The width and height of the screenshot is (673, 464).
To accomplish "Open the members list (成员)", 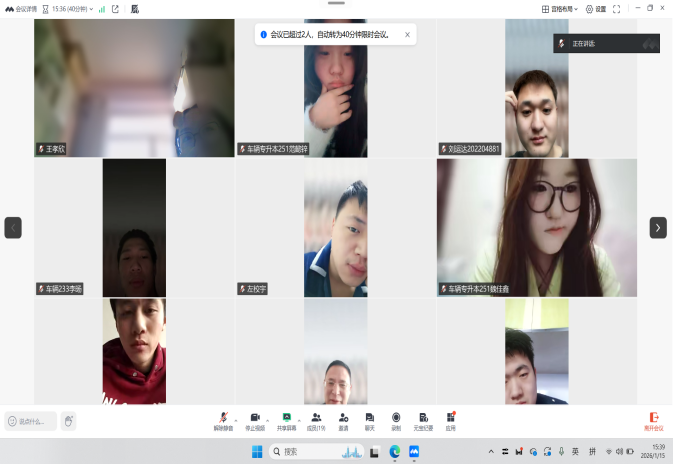I will coord(315,418).
